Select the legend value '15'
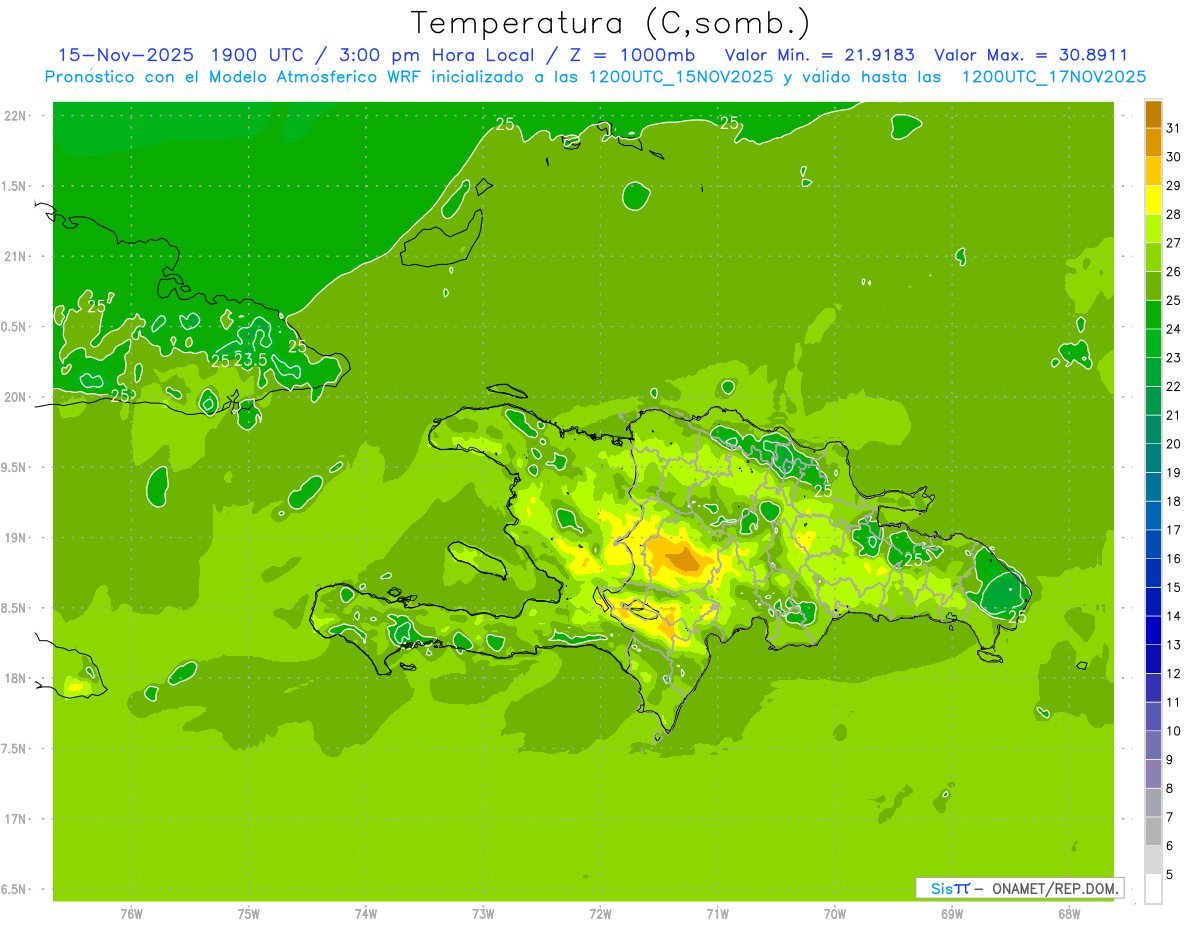 tap(1174, 587)
